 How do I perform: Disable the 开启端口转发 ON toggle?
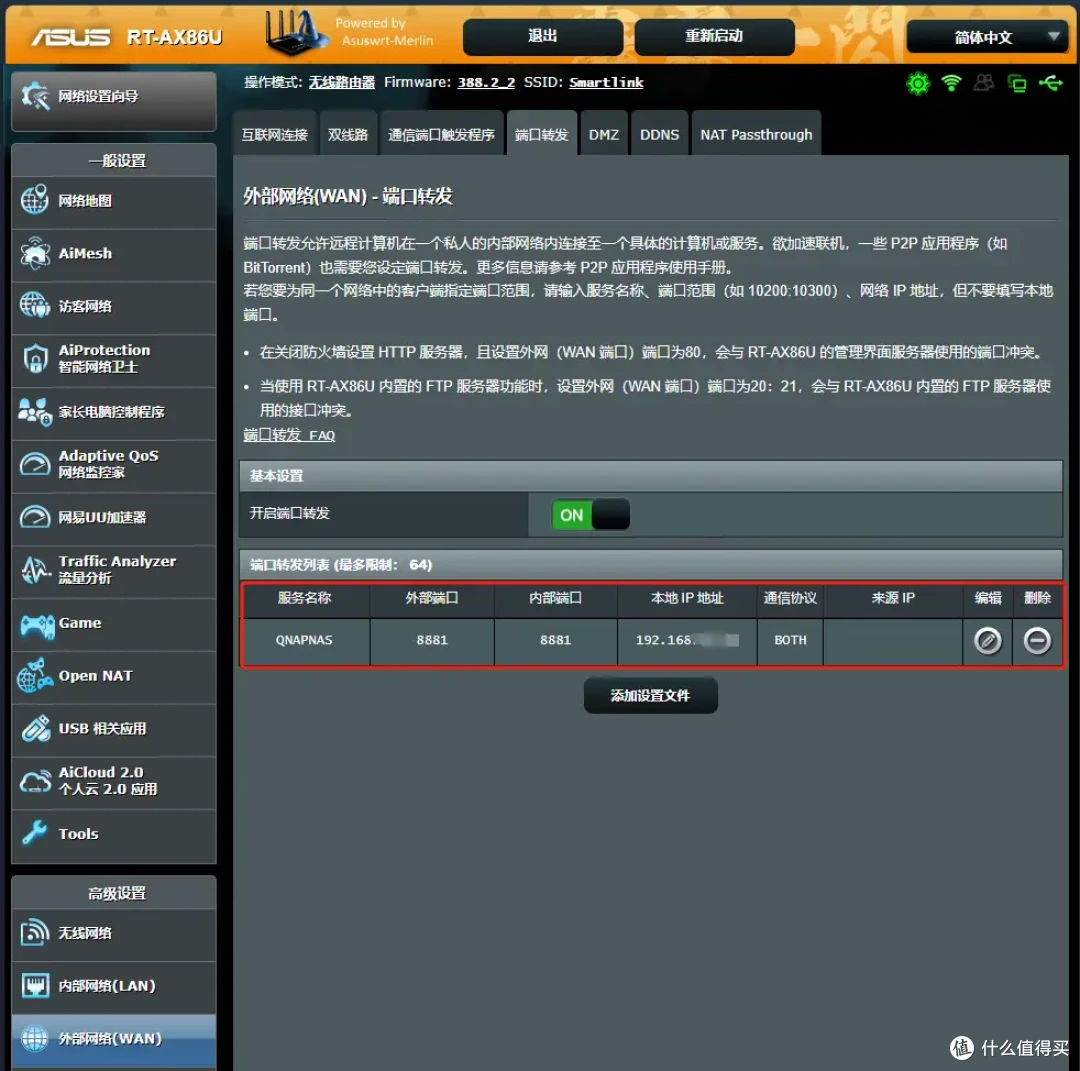click(x=590, y=514)
